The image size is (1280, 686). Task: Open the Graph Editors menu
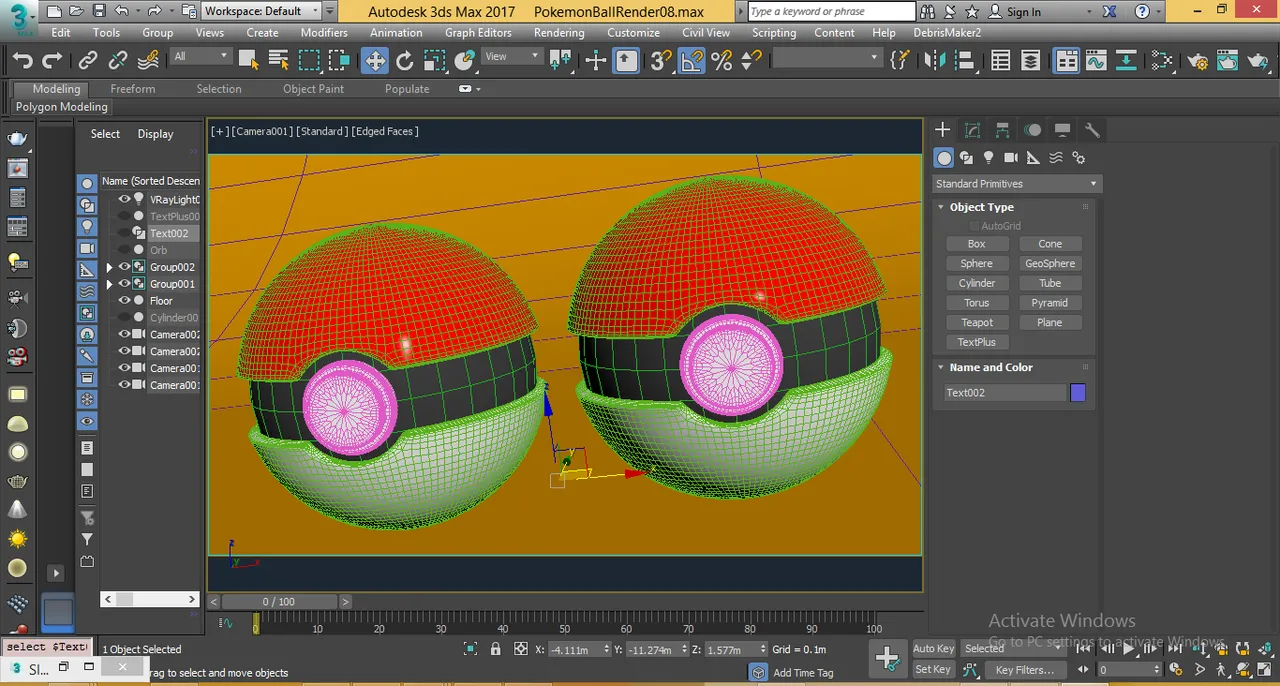(x=478, y=32)
